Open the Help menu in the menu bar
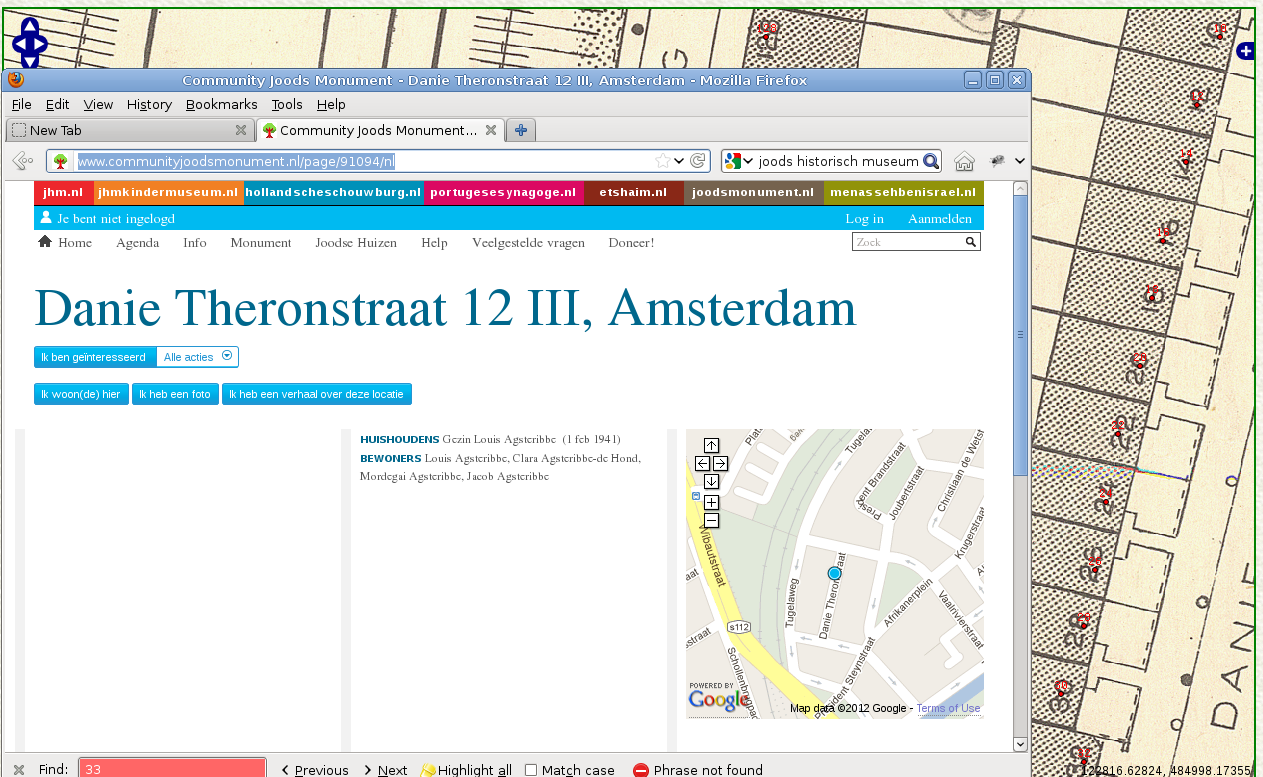The image size is (1263, 777). (x=331, y=104)
